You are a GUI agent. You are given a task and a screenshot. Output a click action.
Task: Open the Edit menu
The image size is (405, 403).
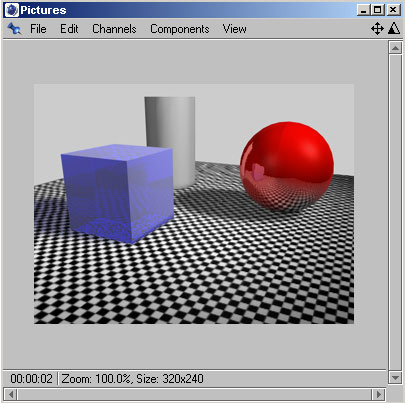(69, 29)
